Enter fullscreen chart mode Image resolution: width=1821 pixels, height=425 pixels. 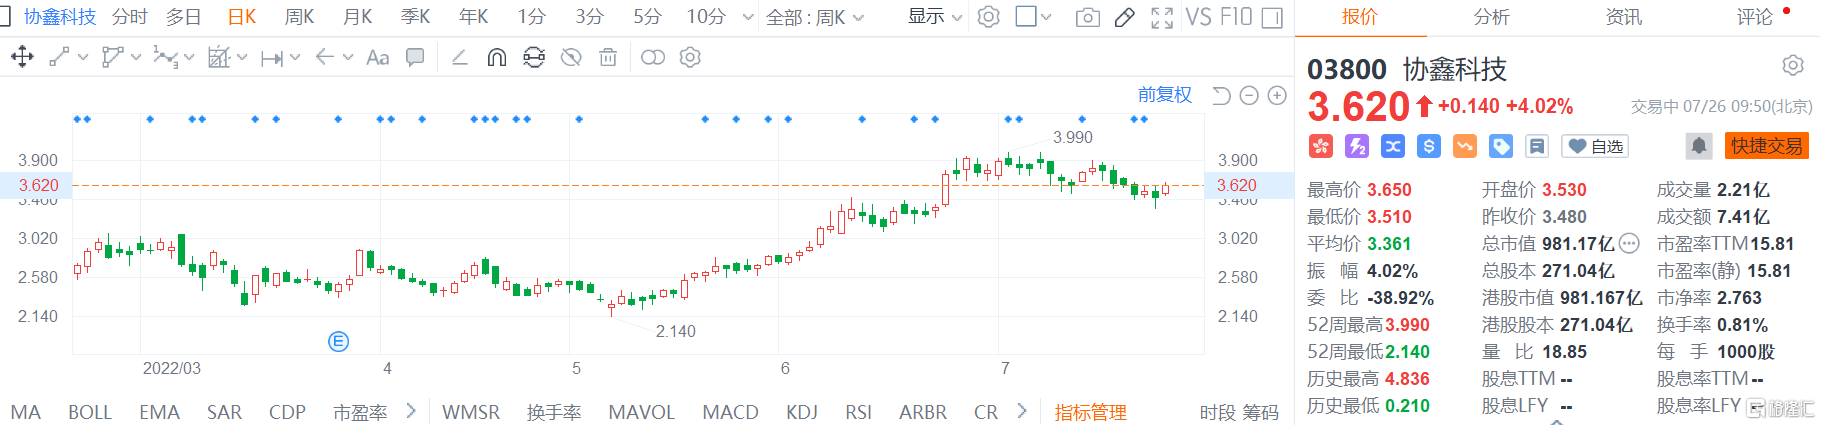click(x=1162, y=18)
